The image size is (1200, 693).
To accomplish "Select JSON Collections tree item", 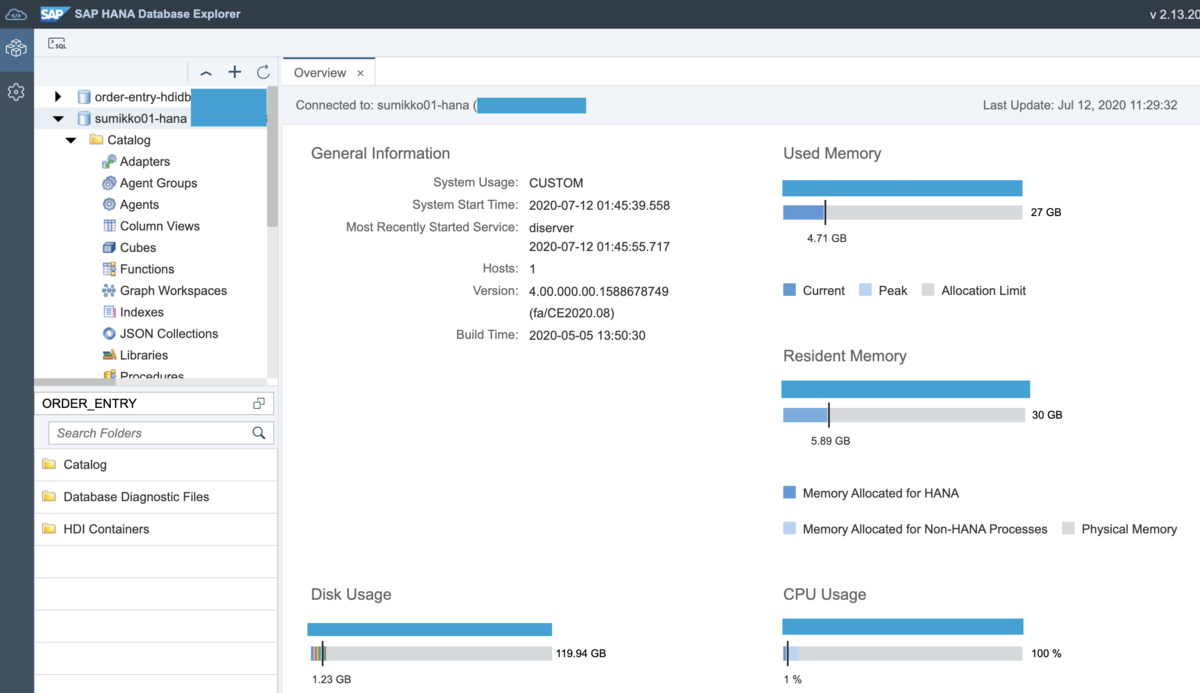I will (169, 333).
